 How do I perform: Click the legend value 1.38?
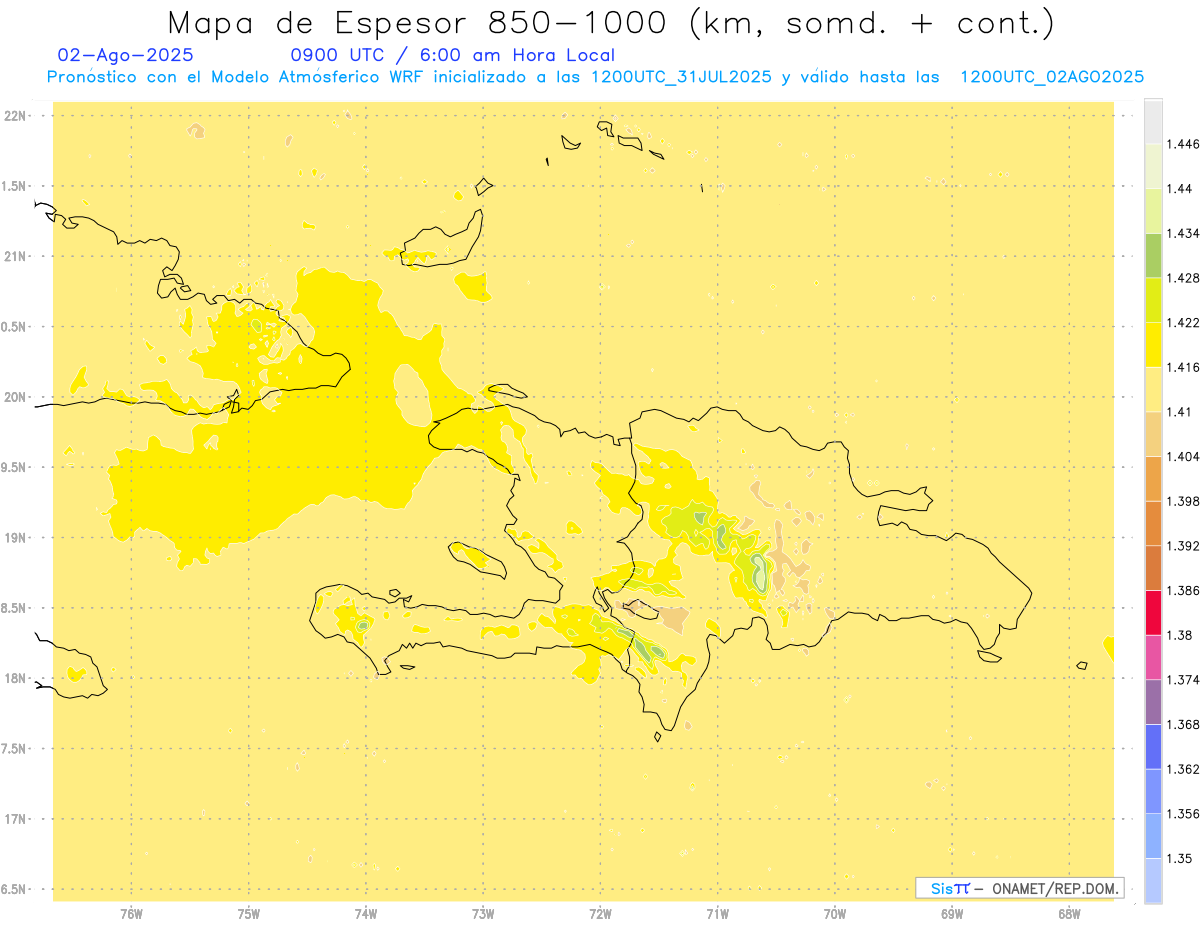click(x=1179, y=635)
